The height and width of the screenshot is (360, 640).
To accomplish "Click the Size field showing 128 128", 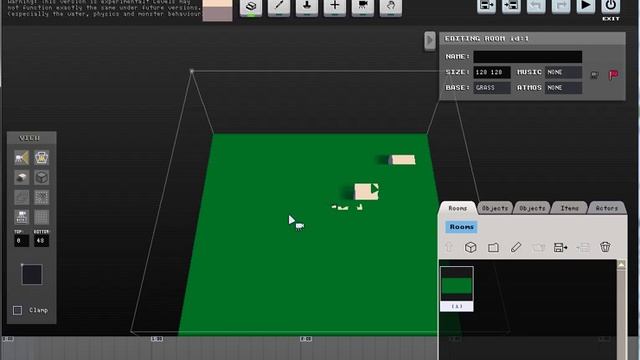I will (x=492, y=72).
